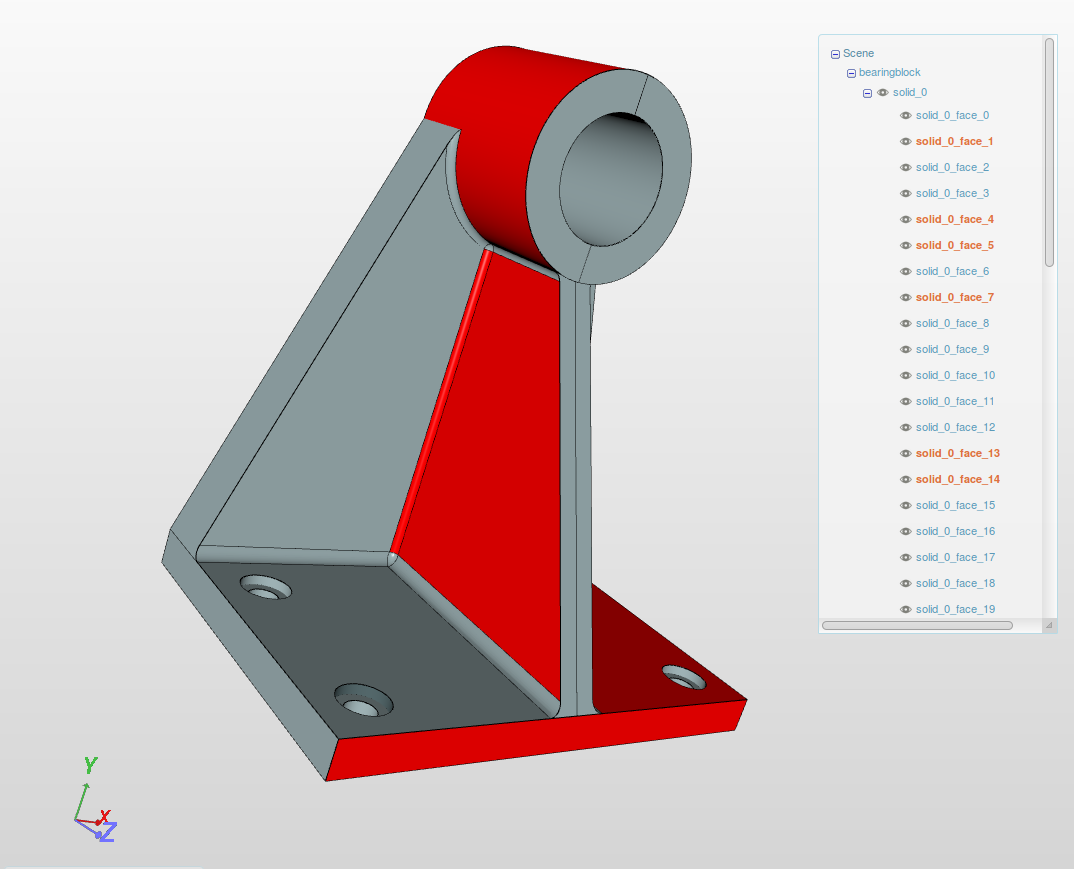The height and width of the screenshot is (869, 1074).
Task: Select solid_0_face_2 label
Action: pos(952,168)
